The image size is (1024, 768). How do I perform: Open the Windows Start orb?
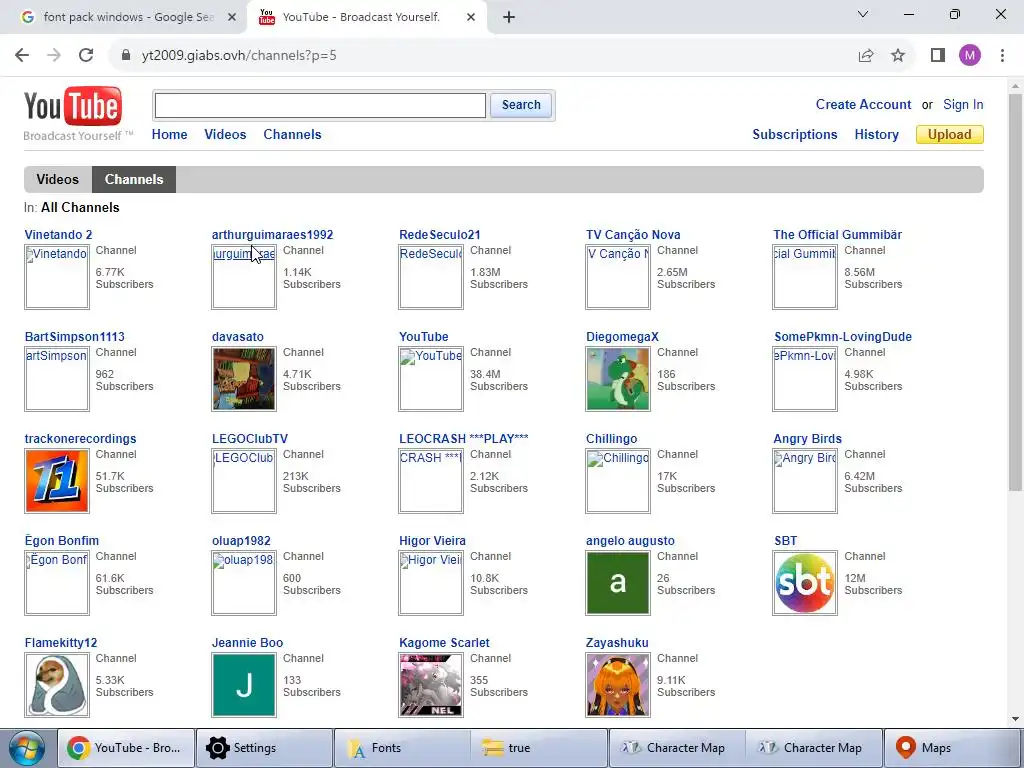pyautogui.click(x=27, y=748)
